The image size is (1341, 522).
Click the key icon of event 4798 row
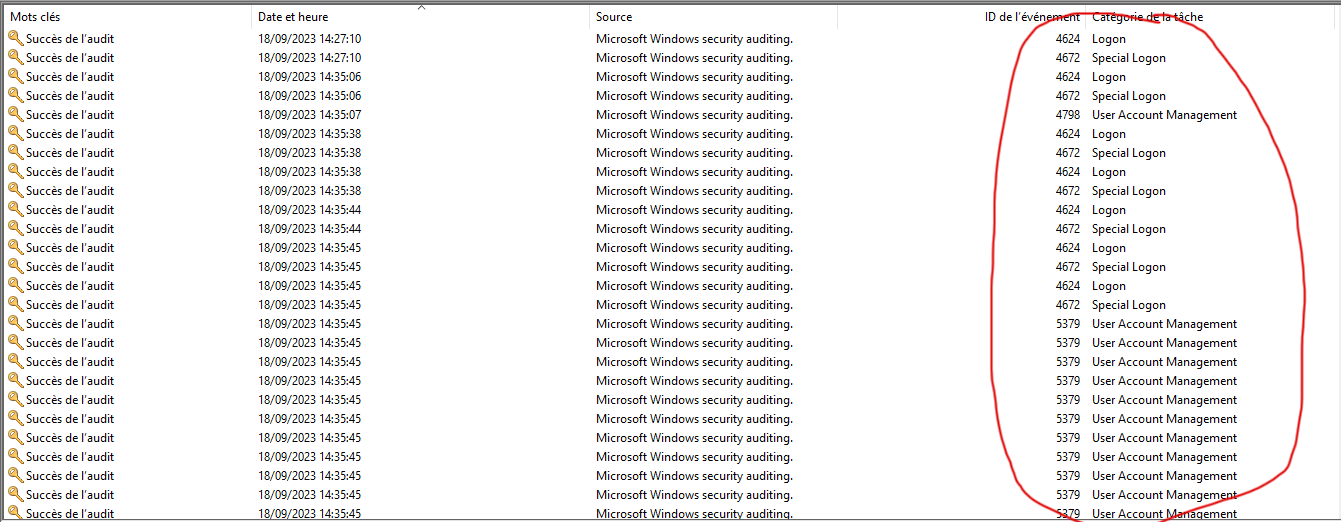point(15,115)
